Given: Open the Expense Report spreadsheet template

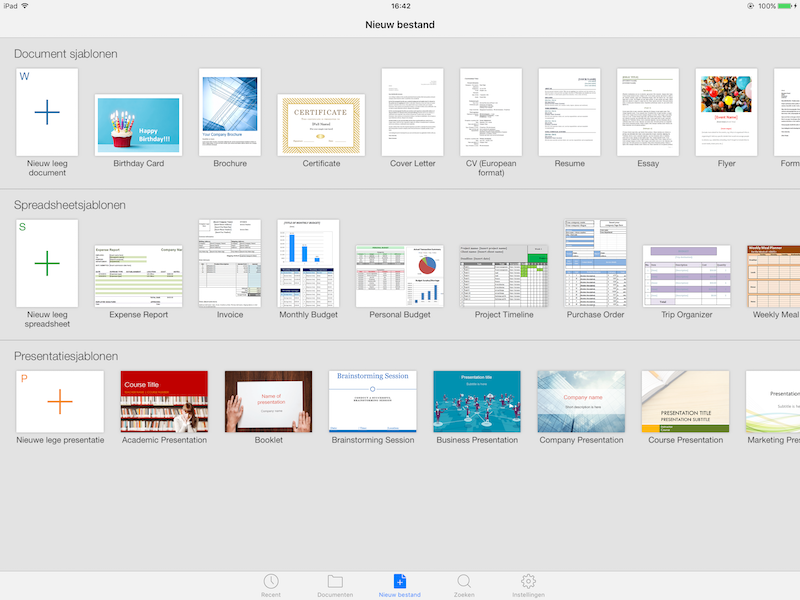Looking at the screenshot, I should pos(138,275).
